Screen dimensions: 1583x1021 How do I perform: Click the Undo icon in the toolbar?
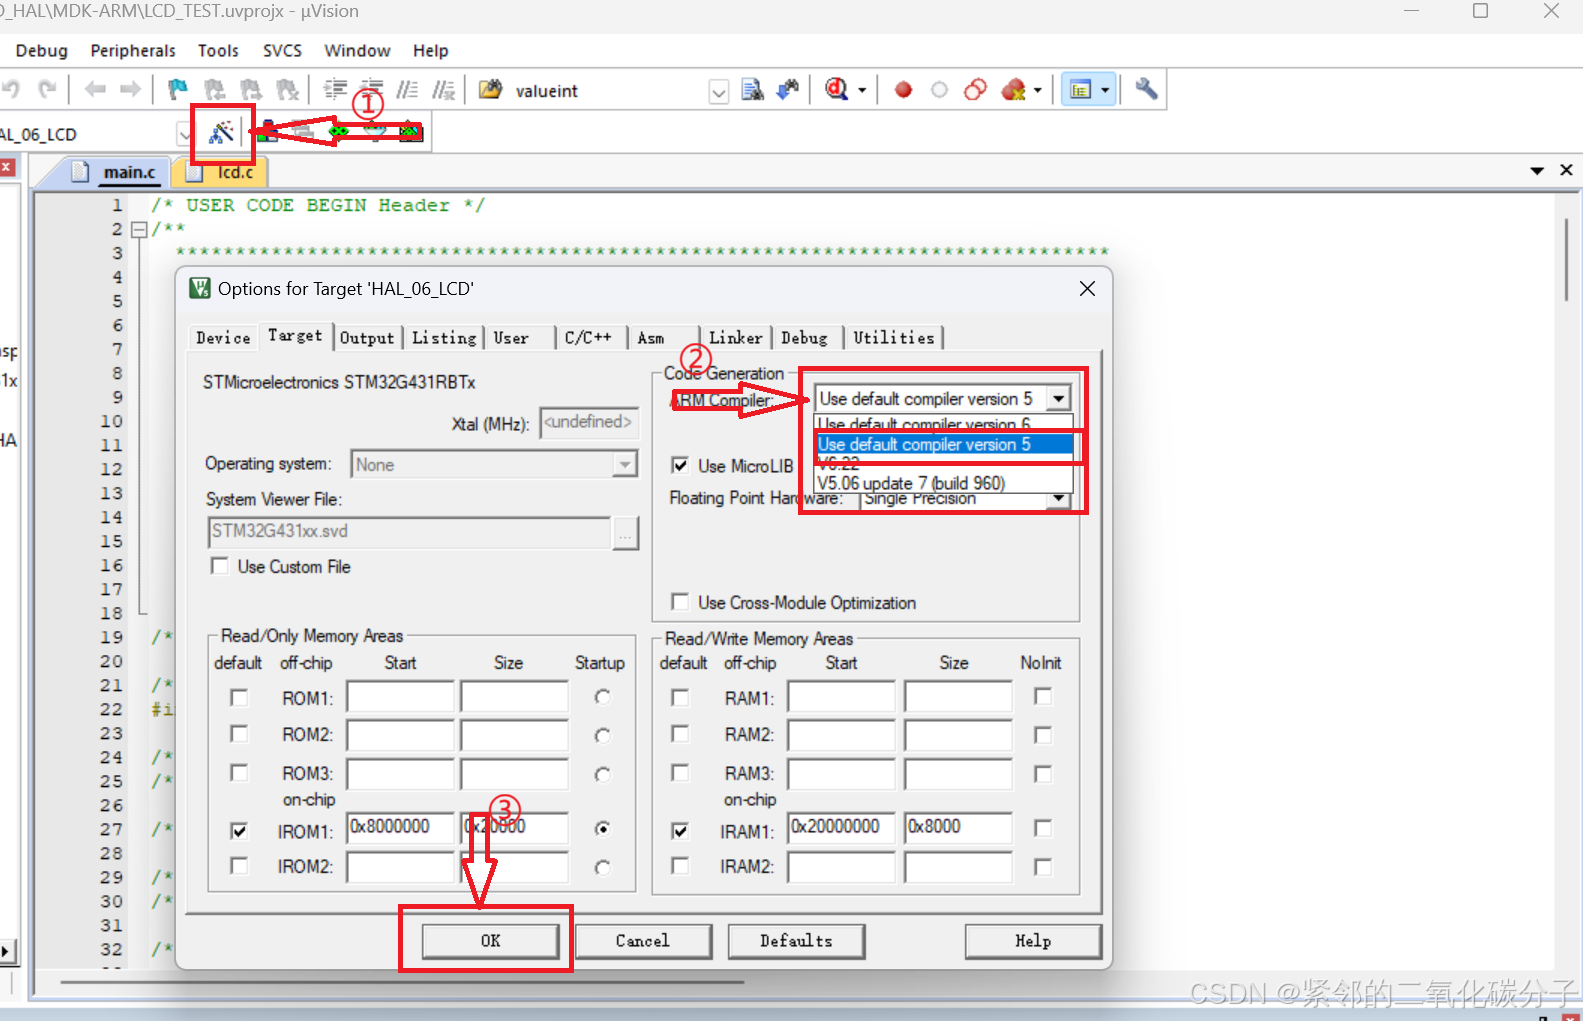coord(10,90)
